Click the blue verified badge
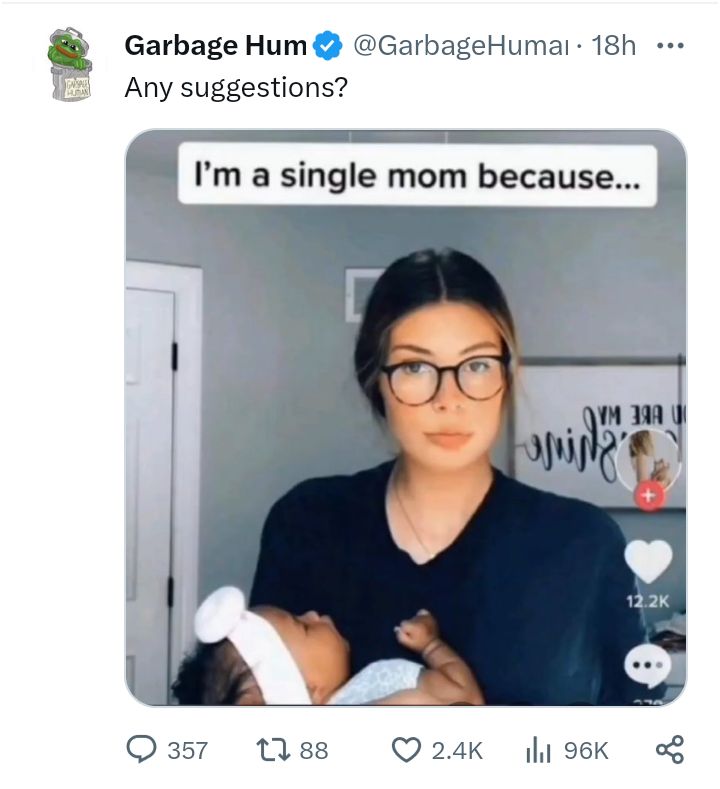 (x=328, y=46)
